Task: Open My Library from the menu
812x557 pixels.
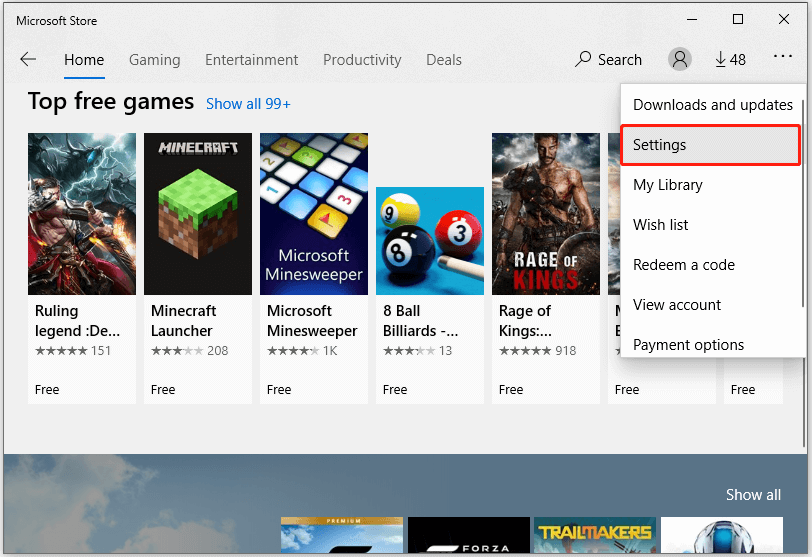Action: point(668,185)
